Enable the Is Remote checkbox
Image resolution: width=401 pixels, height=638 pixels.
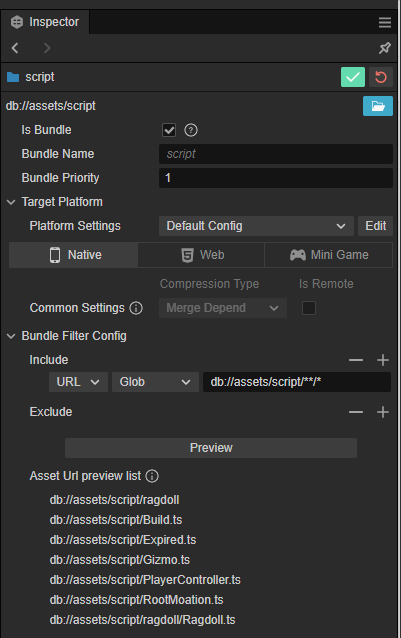pos(309,308)
